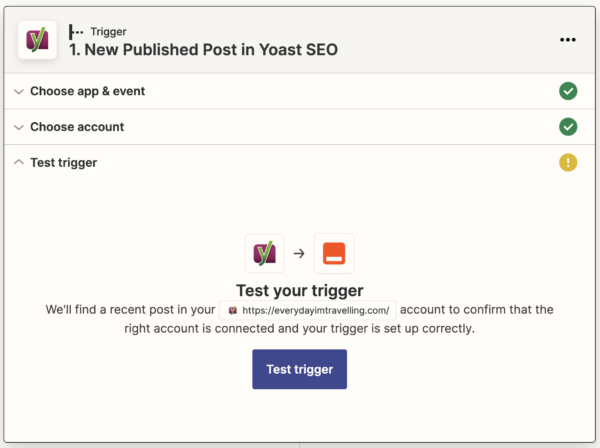600x448 pixels.
Task: Click the blue Test trigger button
Action: click(x=300, y=369)
